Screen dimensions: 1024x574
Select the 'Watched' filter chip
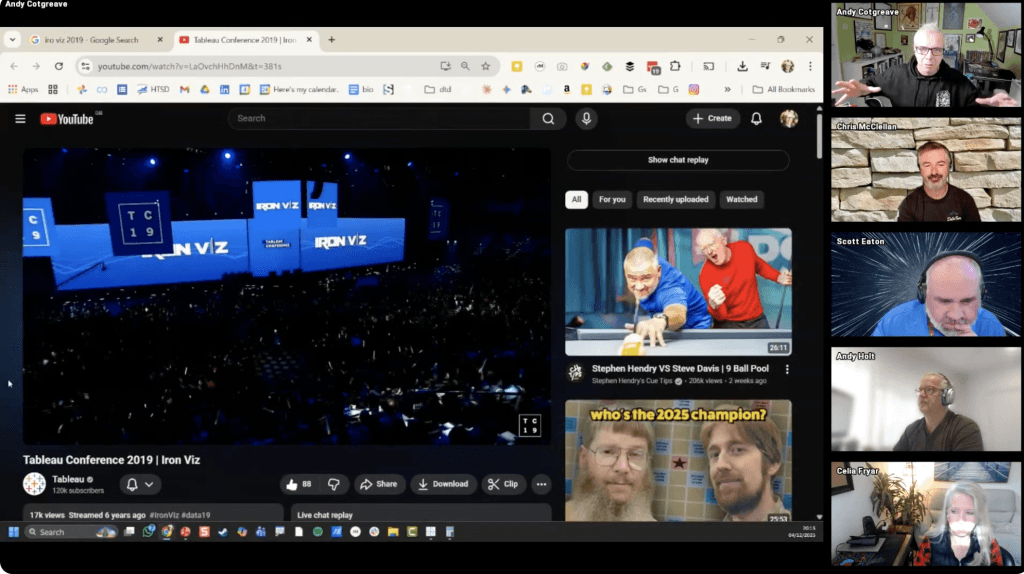point(741,199)
